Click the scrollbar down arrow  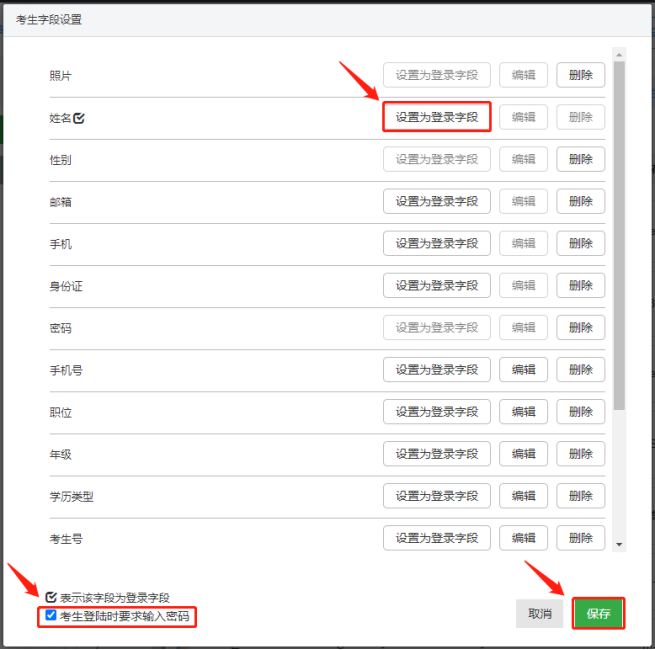(x=619, y=545)
